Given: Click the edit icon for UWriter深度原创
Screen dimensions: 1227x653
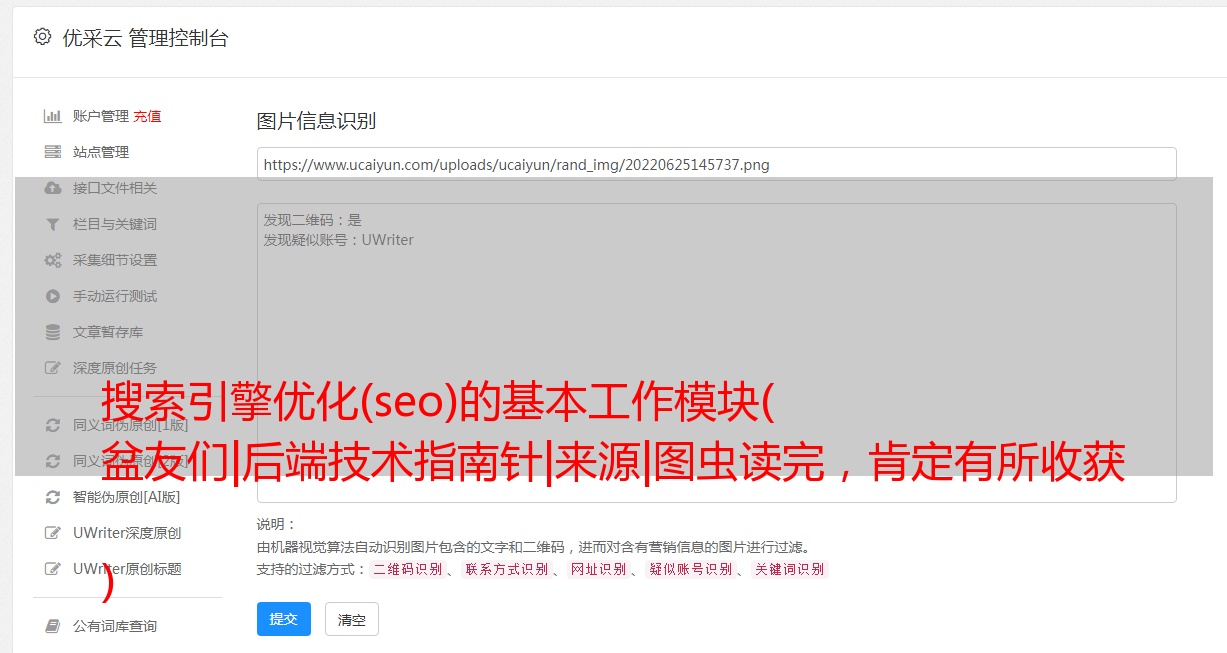Looking at the screenshot, I should (x=53, y=533).
